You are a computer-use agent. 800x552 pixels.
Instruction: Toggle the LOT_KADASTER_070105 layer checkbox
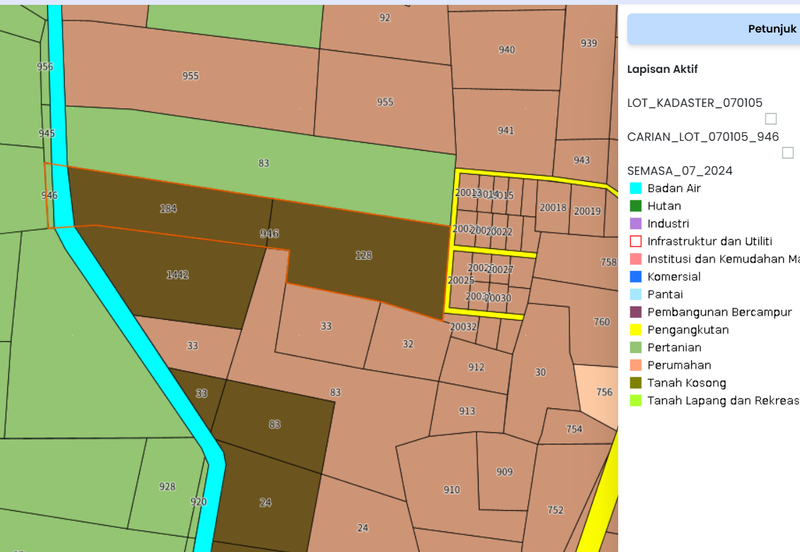(x=771, y=119)
